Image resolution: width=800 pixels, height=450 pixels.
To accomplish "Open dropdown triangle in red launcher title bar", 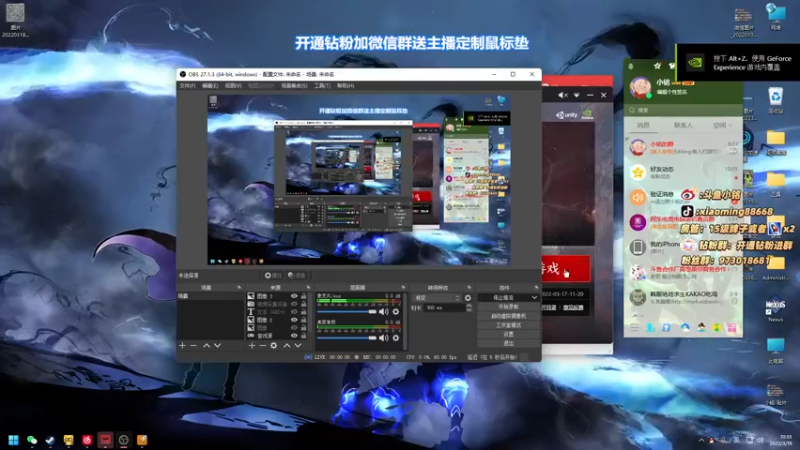I will coord(577,95).
